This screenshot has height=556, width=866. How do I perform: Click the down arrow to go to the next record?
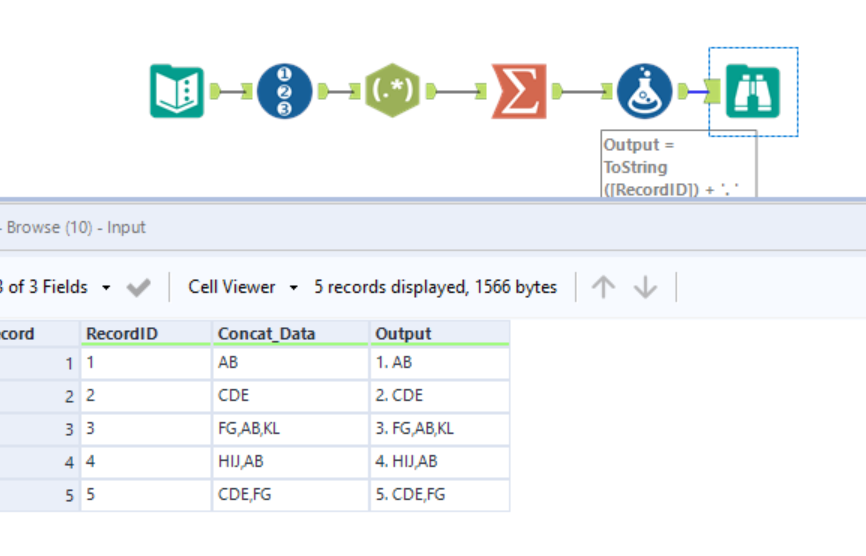pyautogui.click(x=645, y=288)
